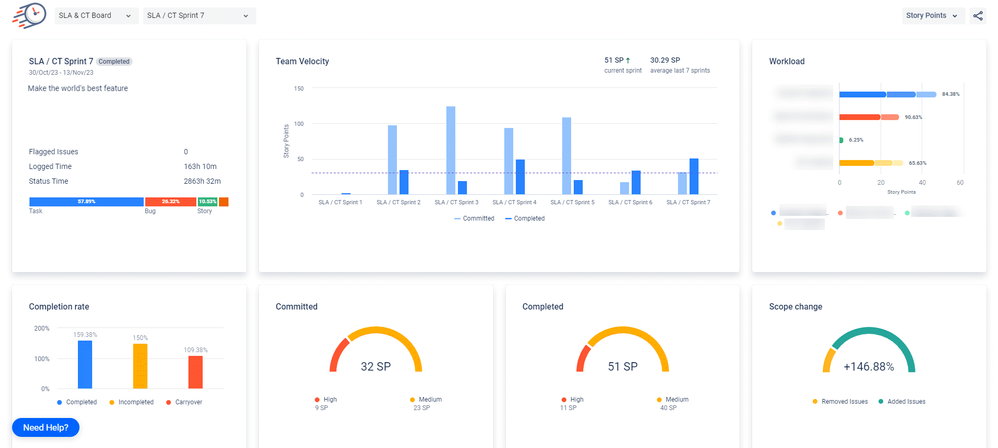This screenshot has width=998, height=448.
Task: Click the red Bug segment bar
Action: [x=170, y=202]
